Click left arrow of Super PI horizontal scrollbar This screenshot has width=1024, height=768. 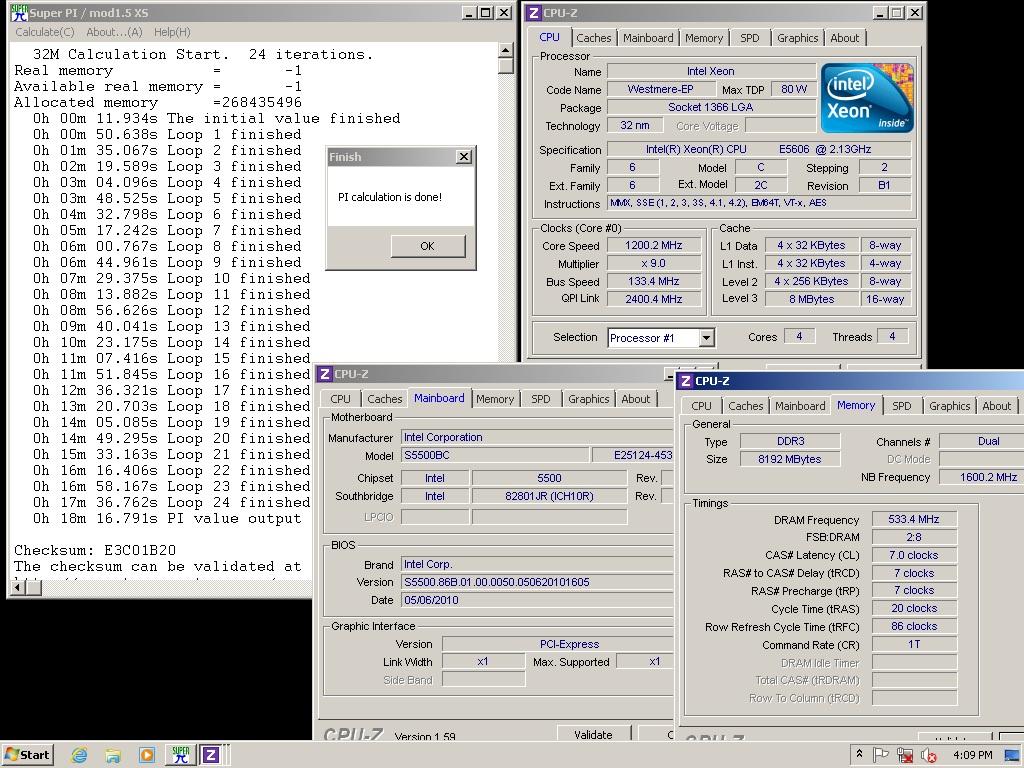(x=18, y=588)
